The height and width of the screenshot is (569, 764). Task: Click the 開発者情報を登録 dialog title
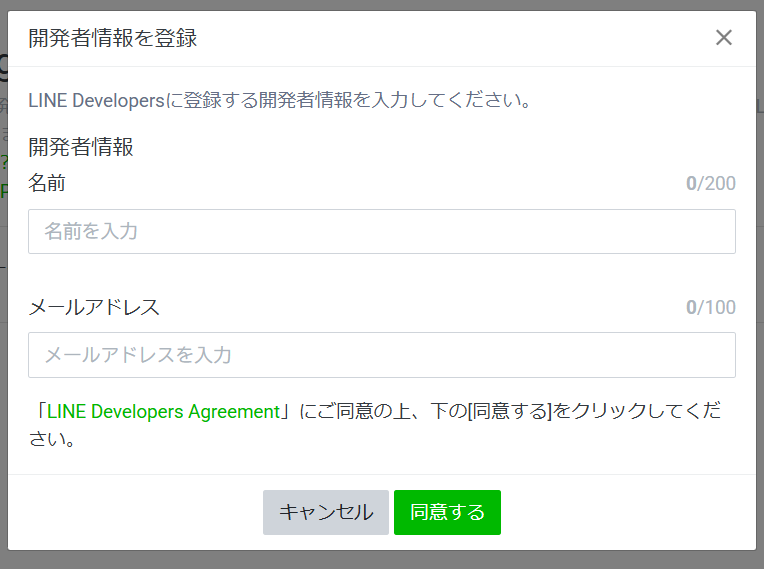point(112,39)
